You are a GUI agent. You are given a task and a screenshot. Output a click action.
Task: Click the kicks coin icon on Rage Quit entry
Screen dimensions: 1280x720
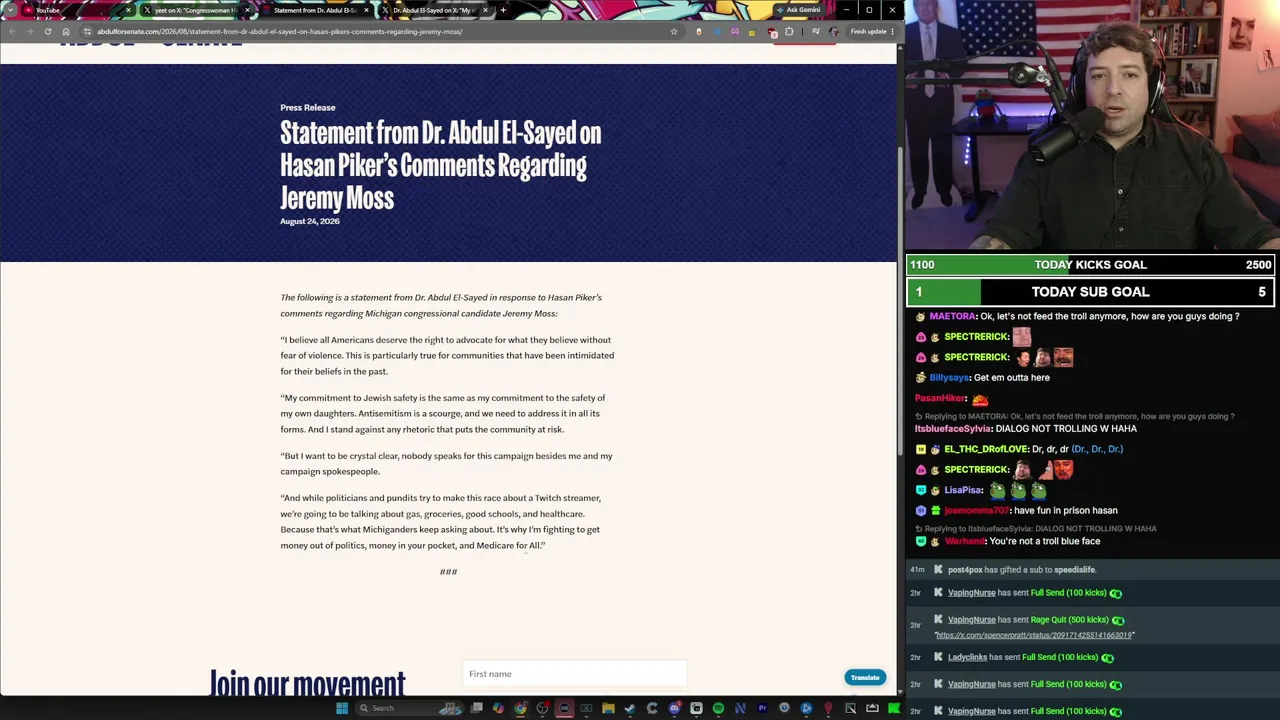(x=1118, y=620)
